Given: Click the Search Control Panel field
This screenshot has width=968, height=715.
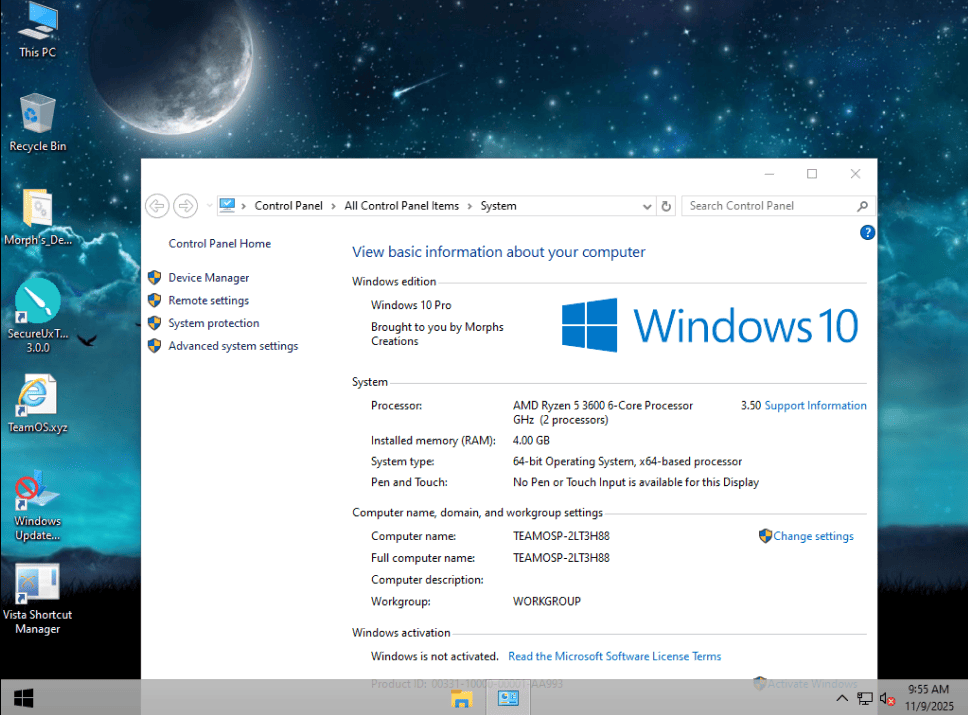Looking at the screenshot, I should 768,206.
